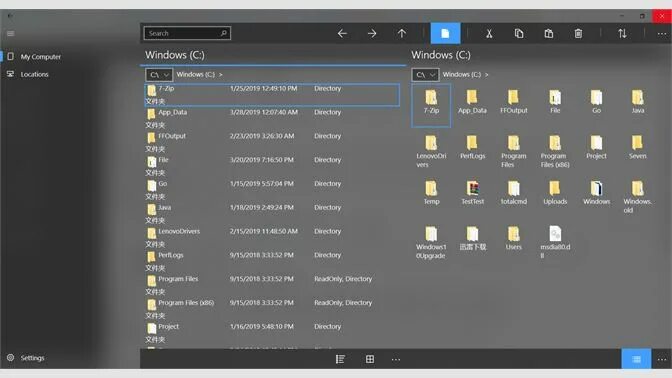Delete selection with trash icon

578,33
